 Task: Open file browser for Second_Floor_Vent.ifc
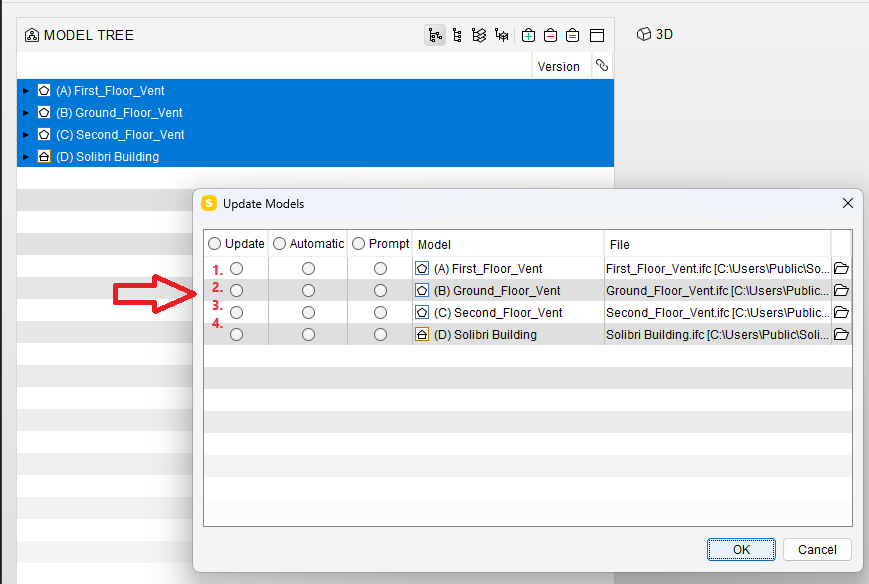[x=841, y=313]
